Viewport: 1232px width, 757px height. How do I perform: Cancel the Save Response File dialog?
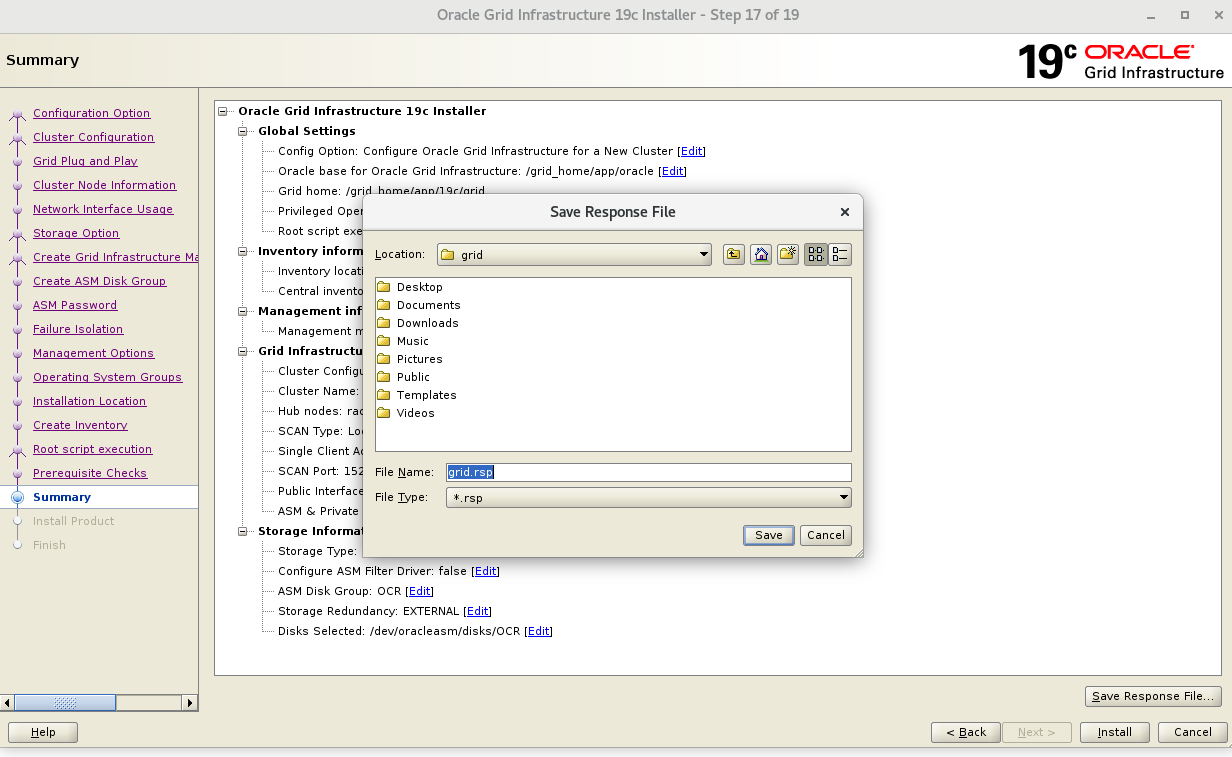pyautogui.click(x=826, y=535)
